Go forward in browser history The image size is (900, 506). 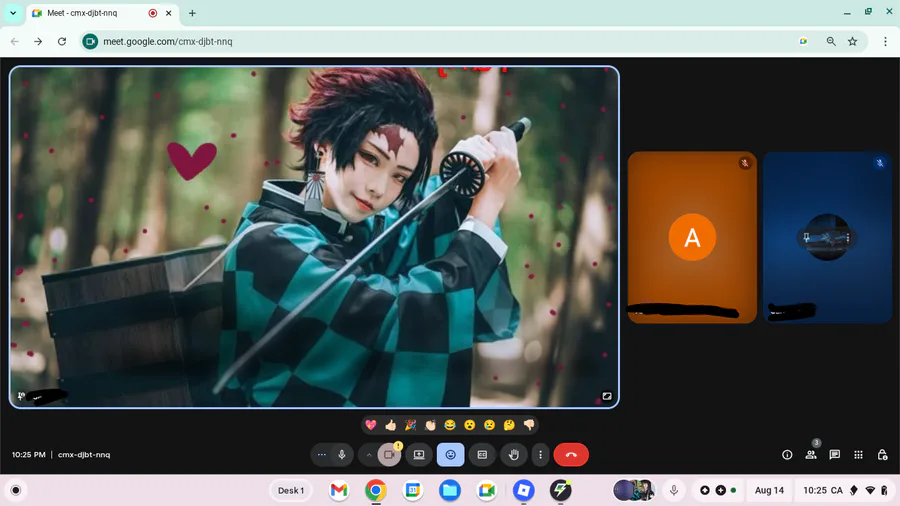coord(38,41)
